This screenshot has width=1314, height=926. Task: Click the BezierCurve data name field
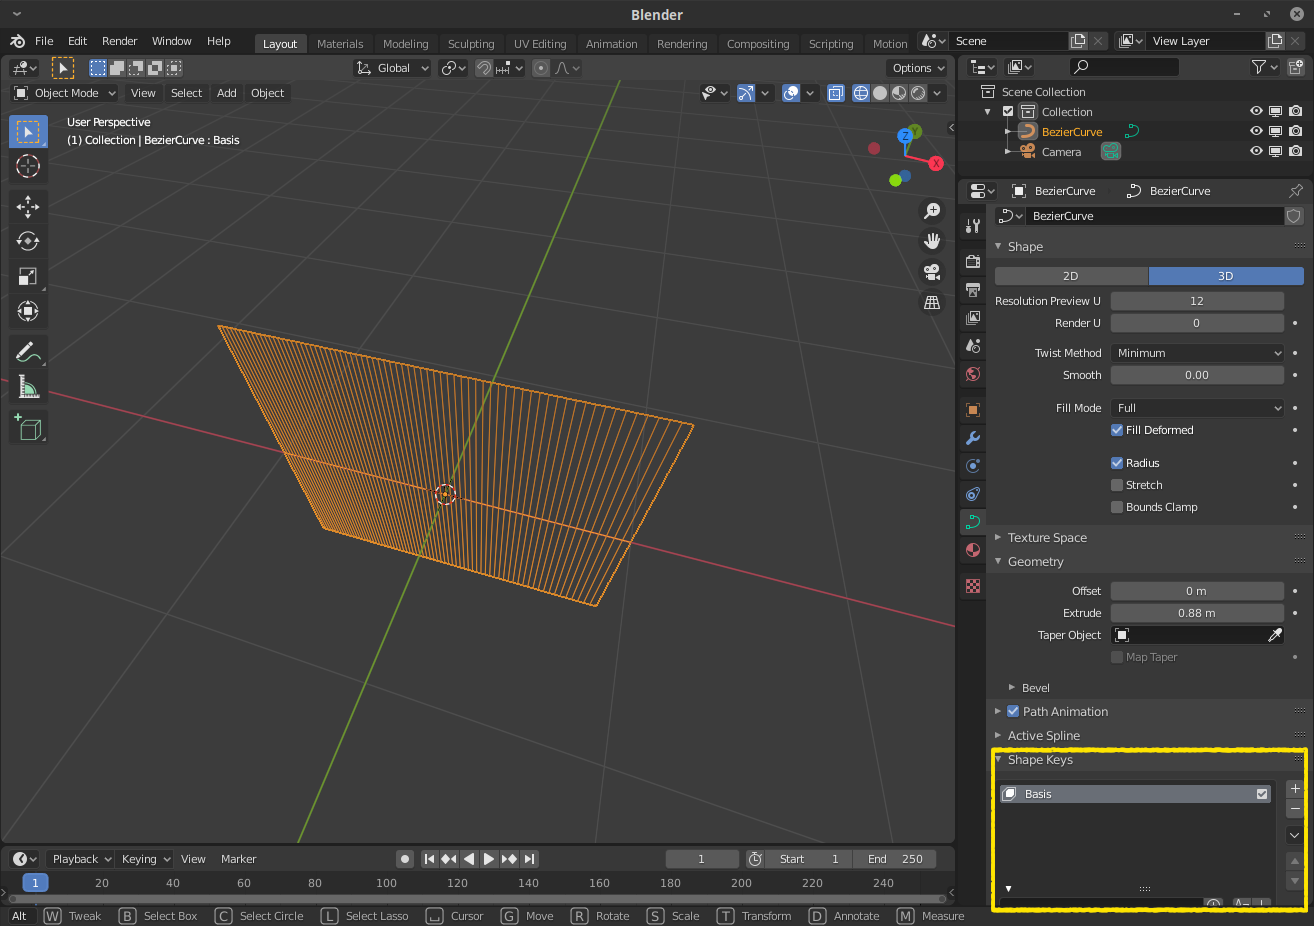1154,216
